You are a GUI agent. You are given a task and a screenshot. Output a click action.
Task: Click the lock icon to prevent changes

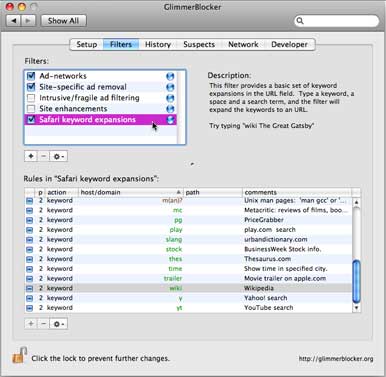coord(19,355)
